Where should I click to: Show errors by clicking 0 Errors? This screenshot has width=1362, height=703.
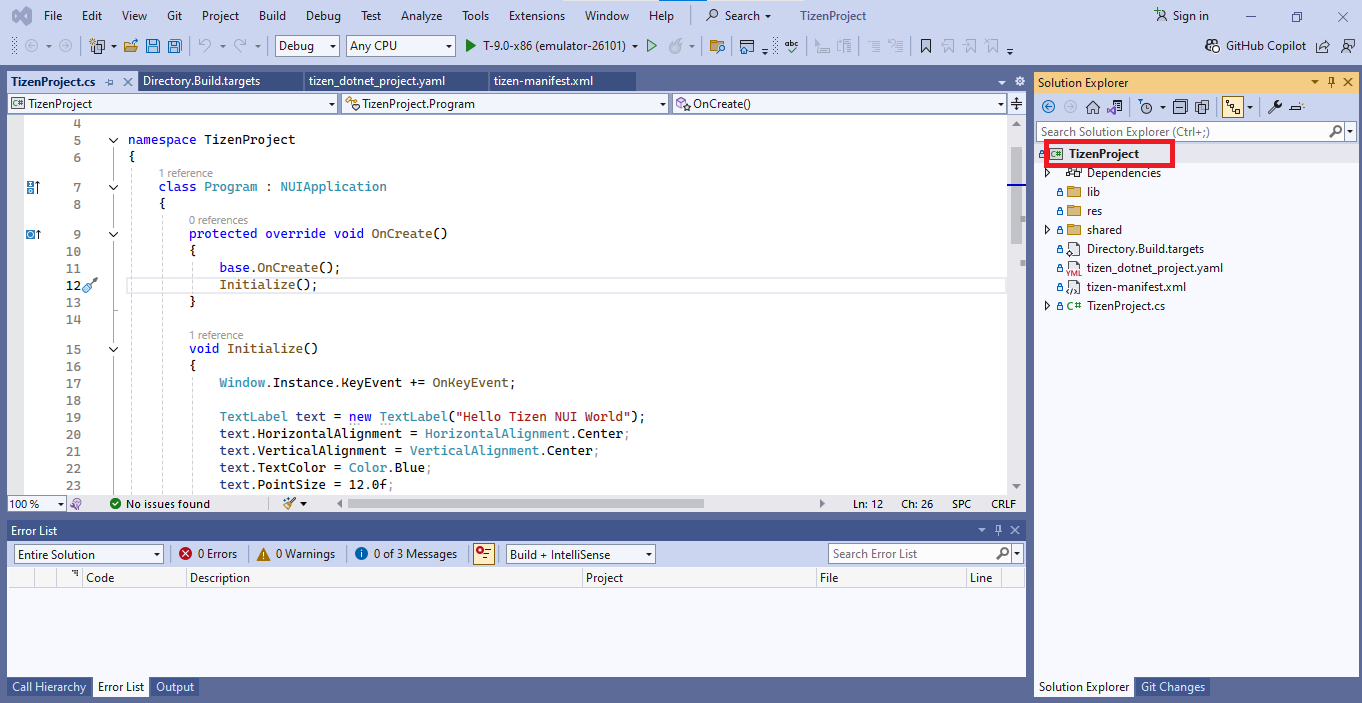point(208,553)
